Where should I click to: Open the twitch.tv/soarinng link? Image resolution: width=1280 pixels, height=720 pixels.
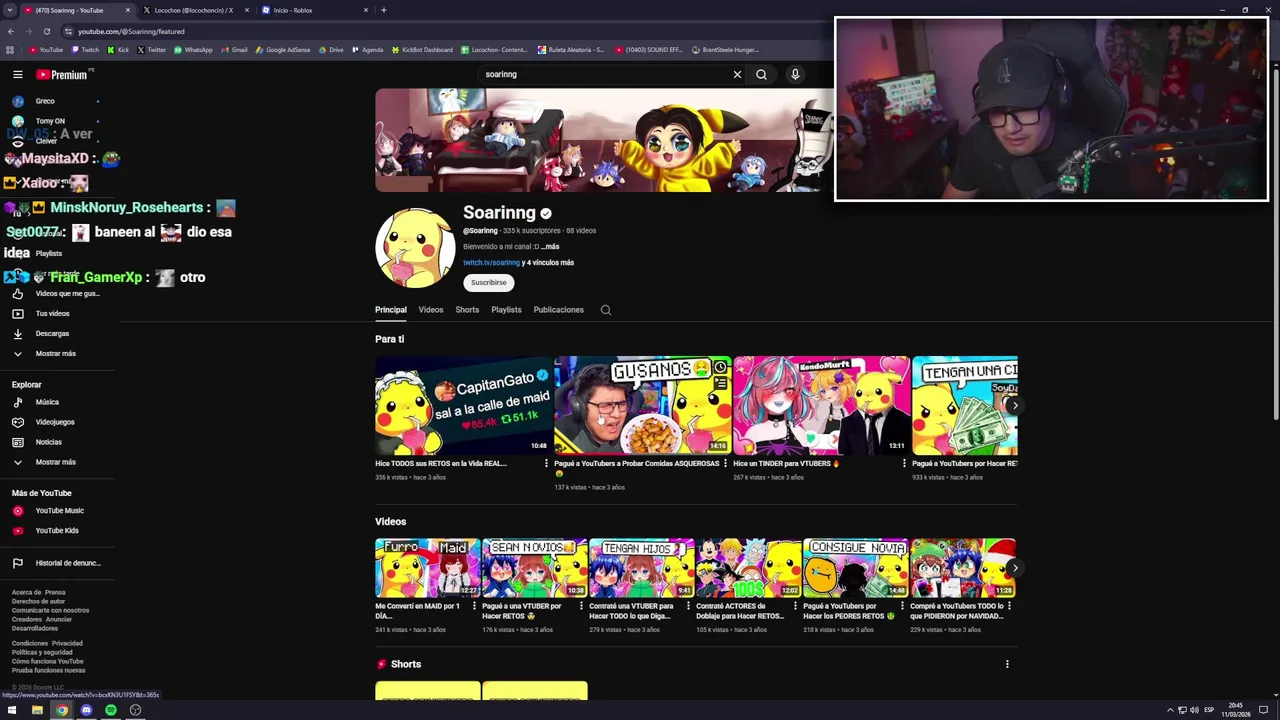(491, 263)
